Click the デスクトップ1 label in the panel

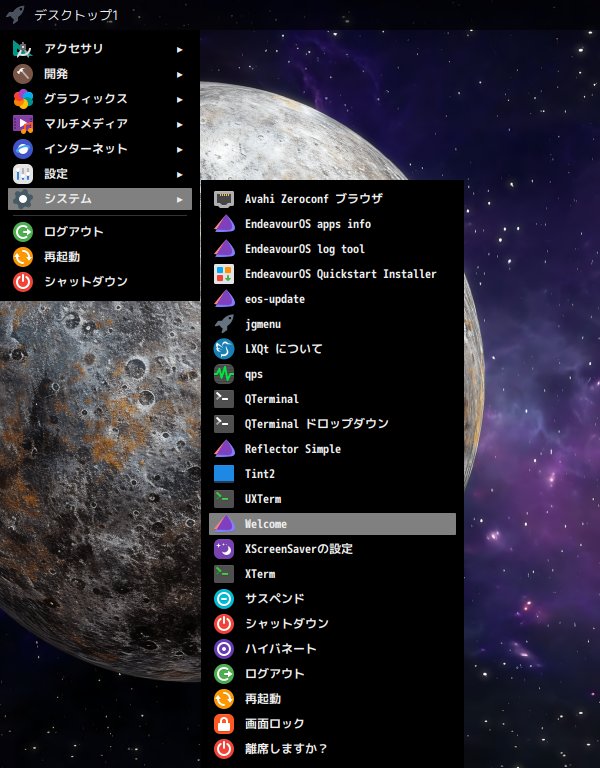click(76, 15)
